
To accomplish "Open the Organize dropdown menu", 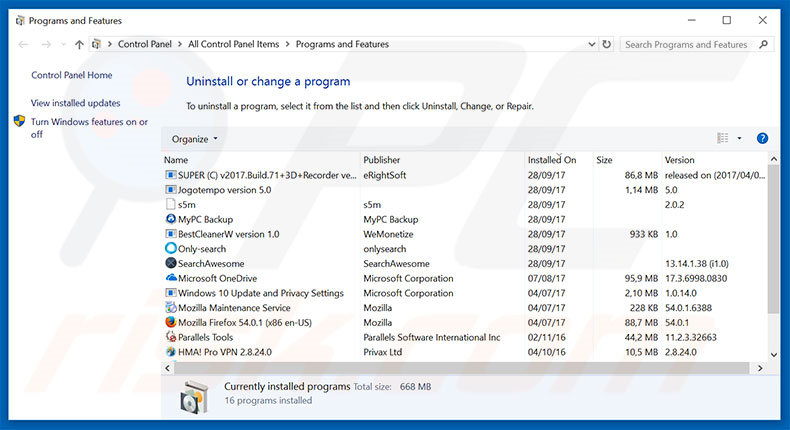I will (x=194, y=139).
